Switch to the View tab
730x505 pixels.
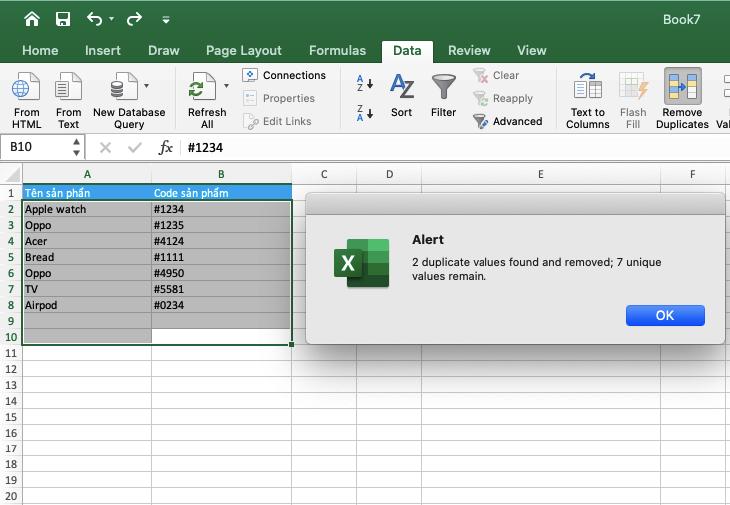click(x=531, y=50)
